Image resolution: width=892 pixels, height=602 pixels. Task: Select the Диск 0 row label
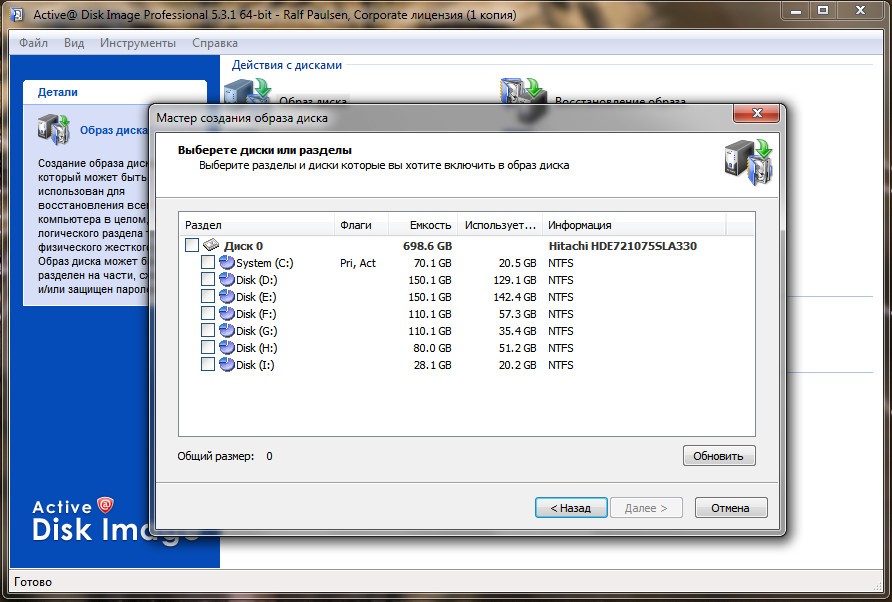pyautogui.click(x=243, y=246)
